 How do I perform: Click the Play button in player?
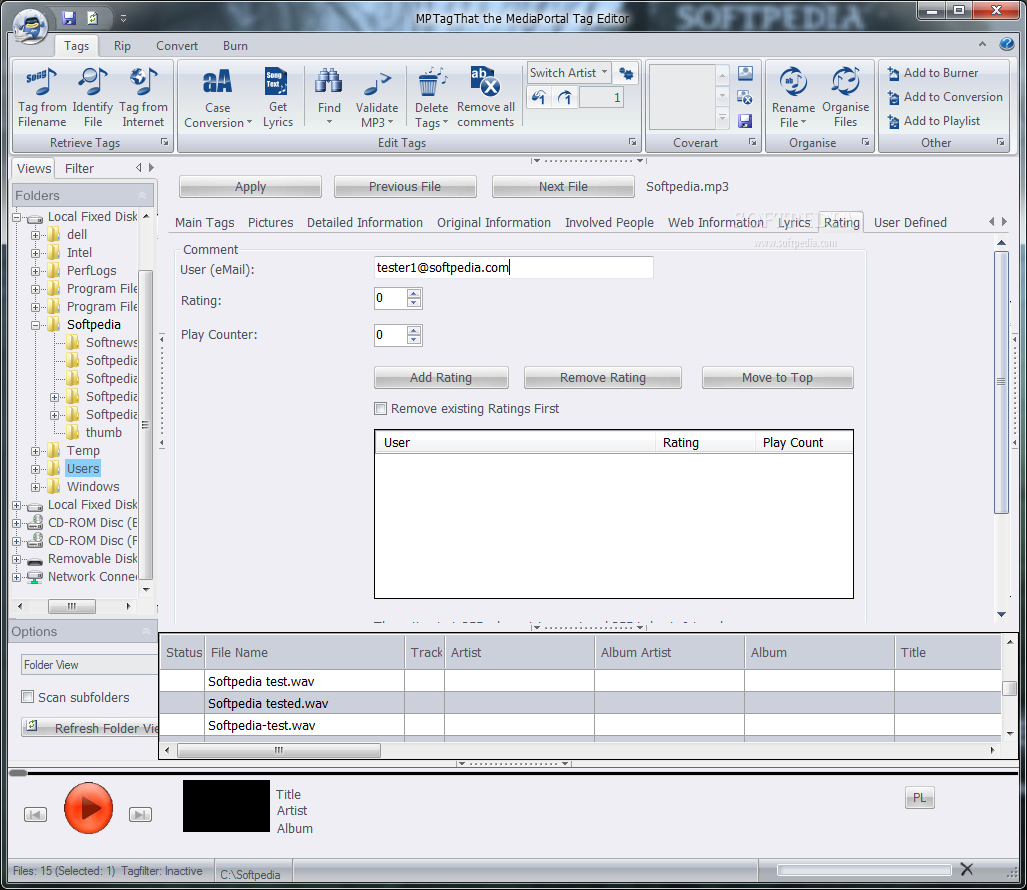[x=88, y=808]
